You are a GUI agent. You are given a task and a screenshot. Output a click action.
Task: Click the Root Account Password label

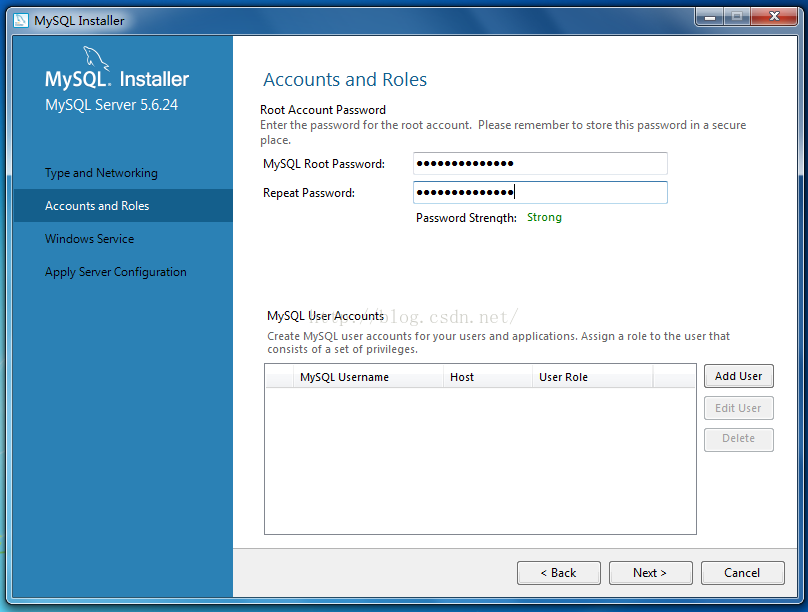pyautogui.click(x=323, y=110)
